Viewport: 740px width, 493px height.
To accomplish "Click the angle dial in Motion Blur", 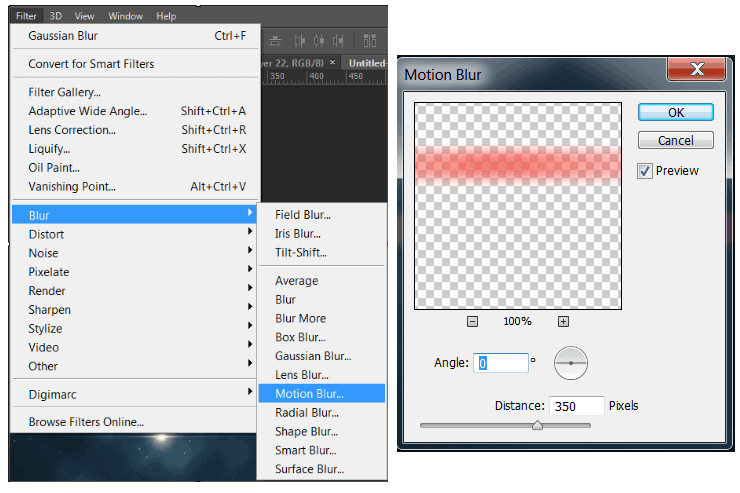I will pyautogui.click(x=571, y=363).
